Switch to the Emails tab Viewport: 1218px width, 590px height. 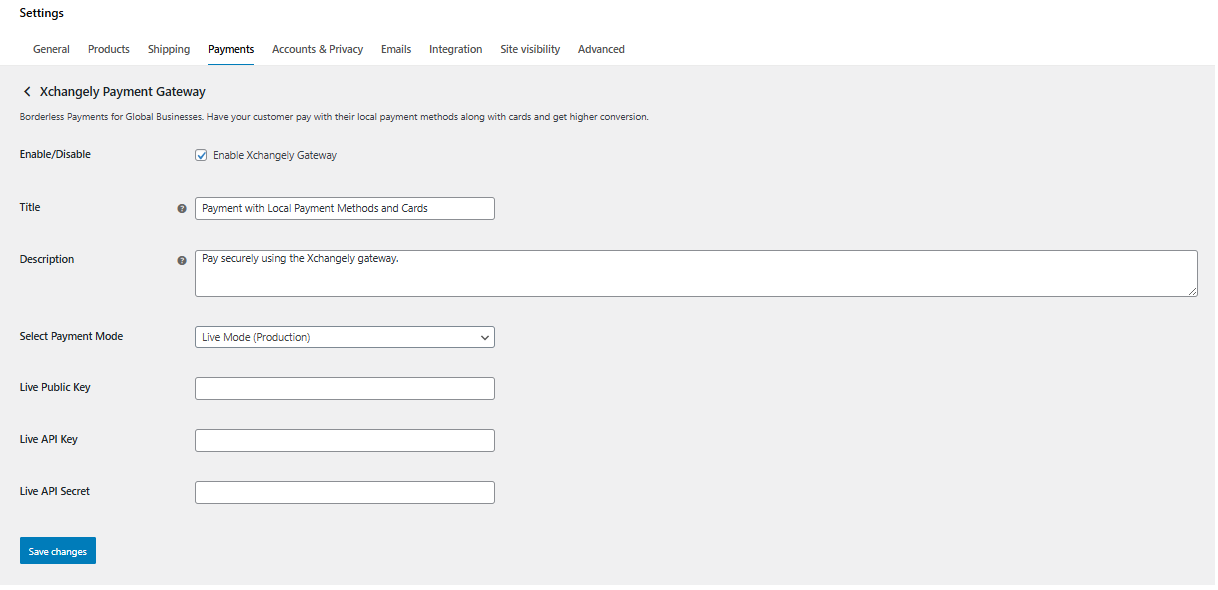(396, 49)
